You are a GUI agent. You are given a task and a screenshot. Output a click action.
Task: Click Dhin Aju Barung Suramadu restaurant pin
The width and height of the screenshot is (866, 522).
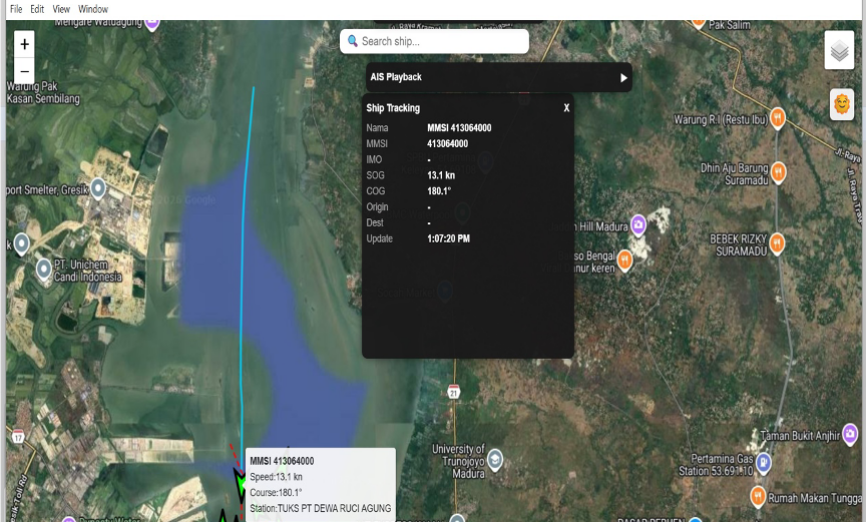[778, 172]
